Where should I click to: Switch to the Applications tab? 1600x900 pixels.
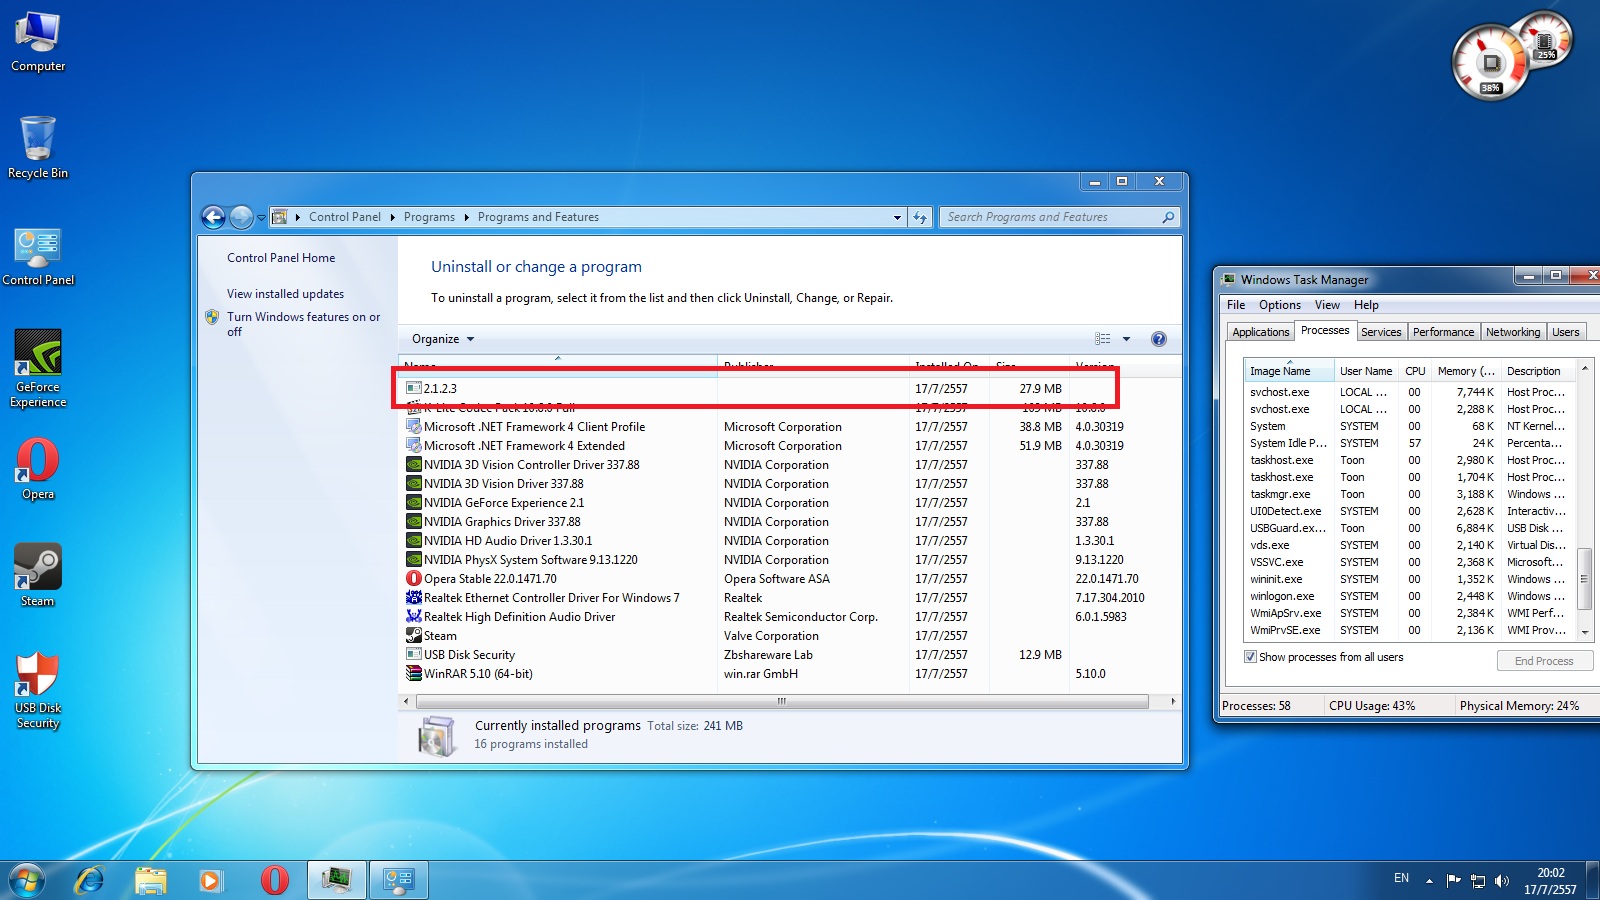tap(1260, 332)
